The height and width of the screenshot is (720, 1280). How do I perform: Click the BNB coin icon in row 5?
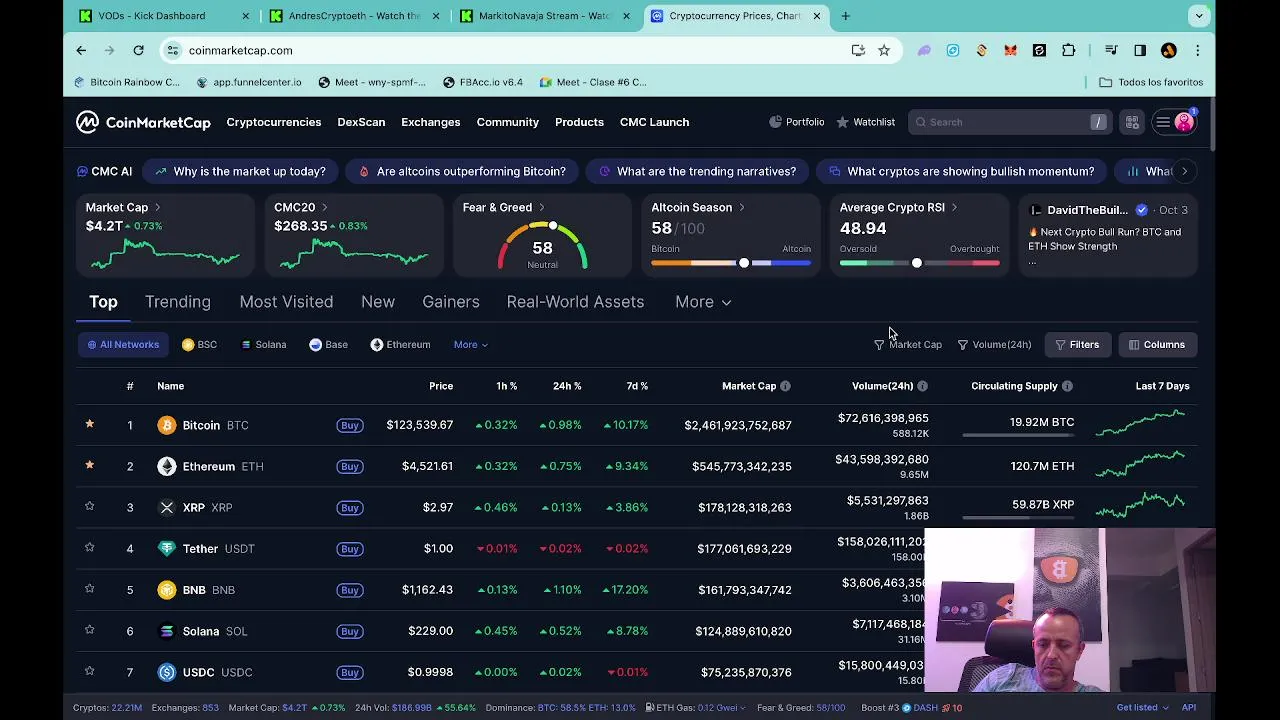click(167, 590)
